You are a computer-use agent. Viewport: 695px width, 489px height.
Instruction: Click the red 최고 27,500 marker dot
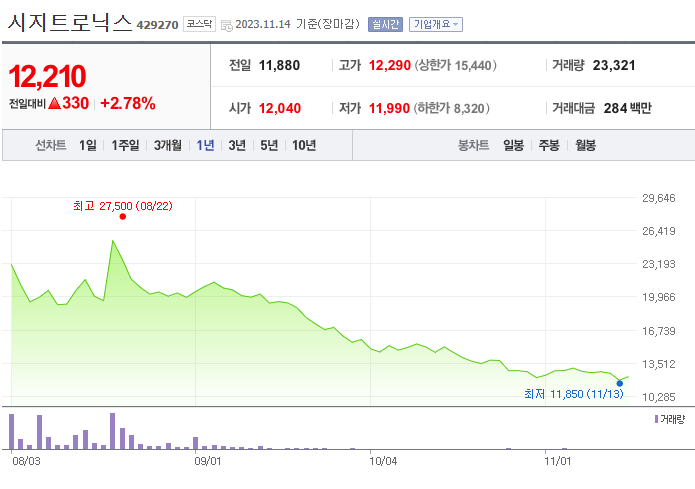(x=123, y=216)
